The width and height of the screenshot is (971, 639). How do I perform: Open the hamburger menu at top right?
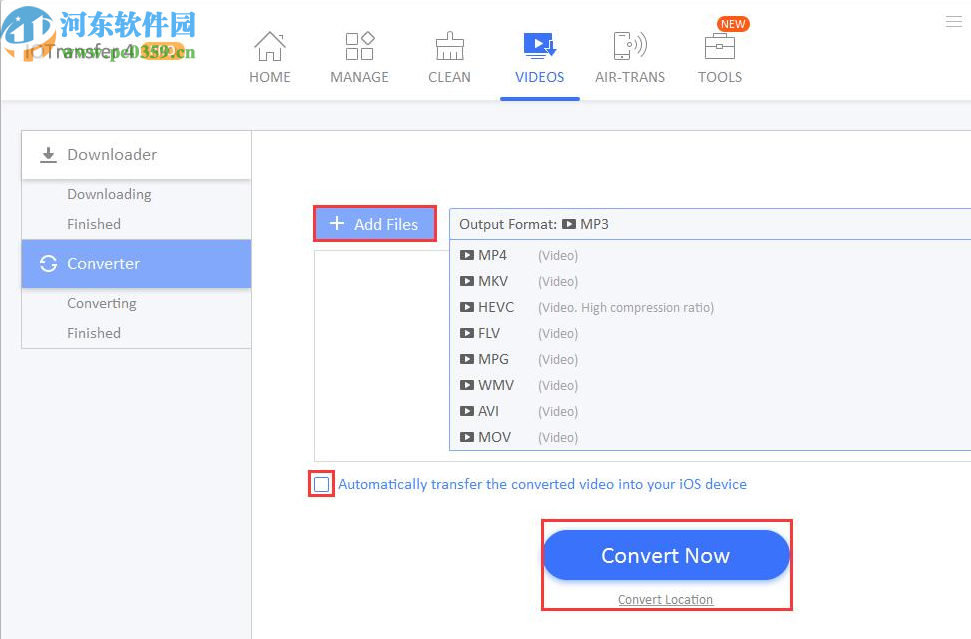(x=953, y=20)
